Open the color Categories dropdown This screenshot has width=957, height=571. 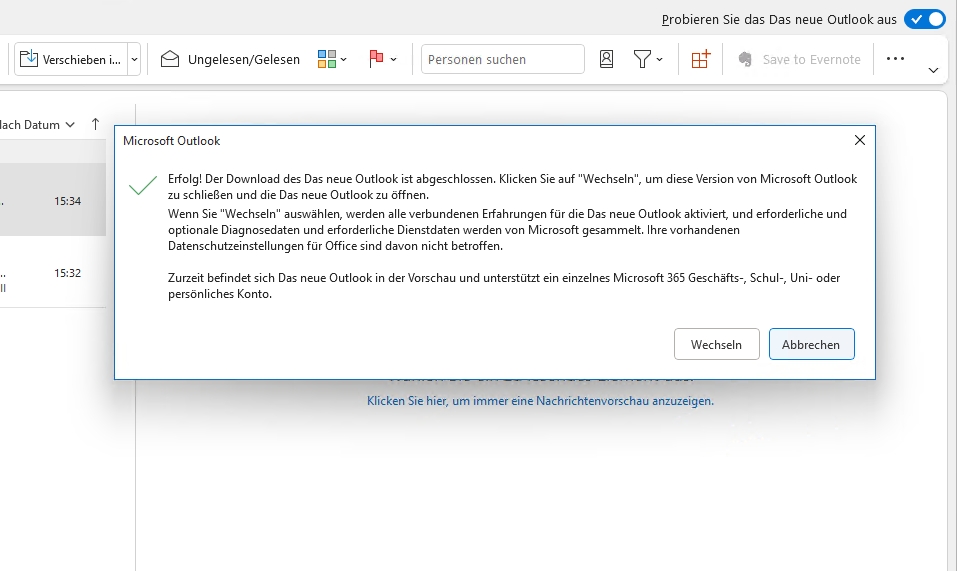332,59
